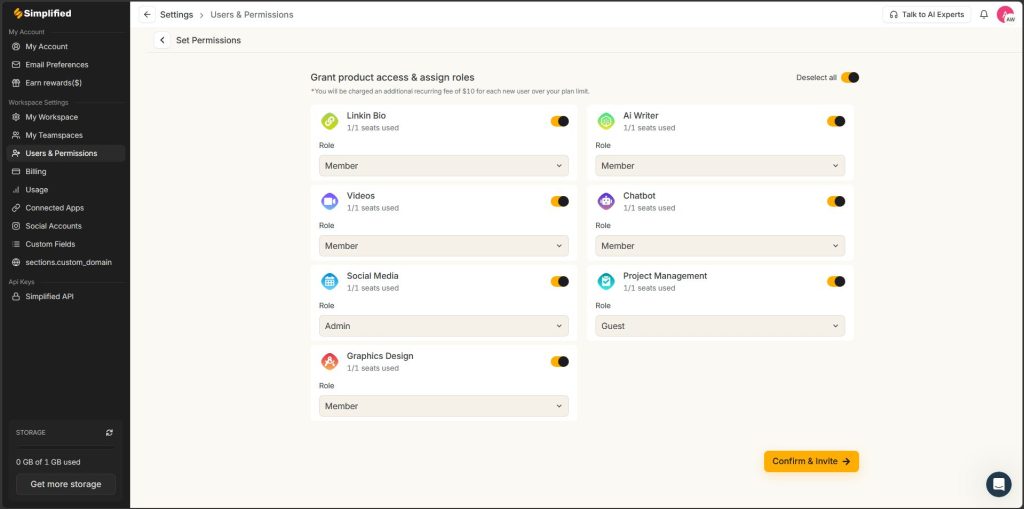Switch off Social Media access

pyautogui.click(x=560, y=282)
